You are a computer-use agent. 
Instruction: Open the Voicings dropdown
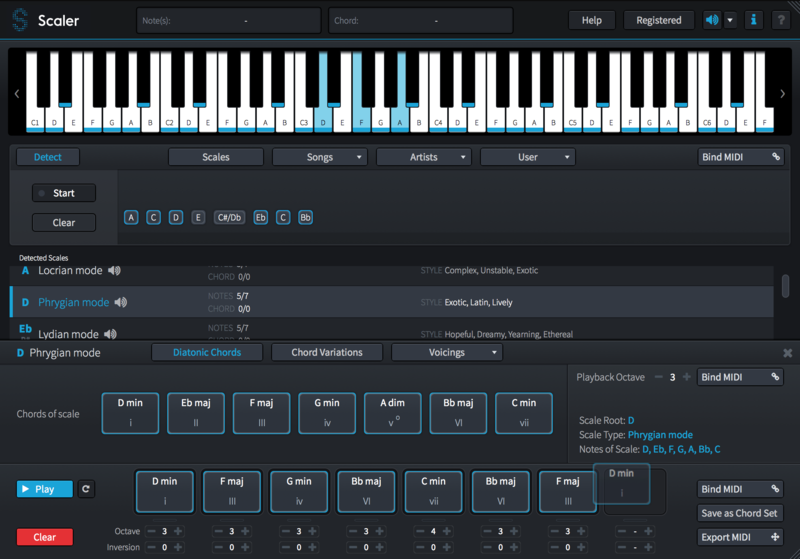(446, 352)
